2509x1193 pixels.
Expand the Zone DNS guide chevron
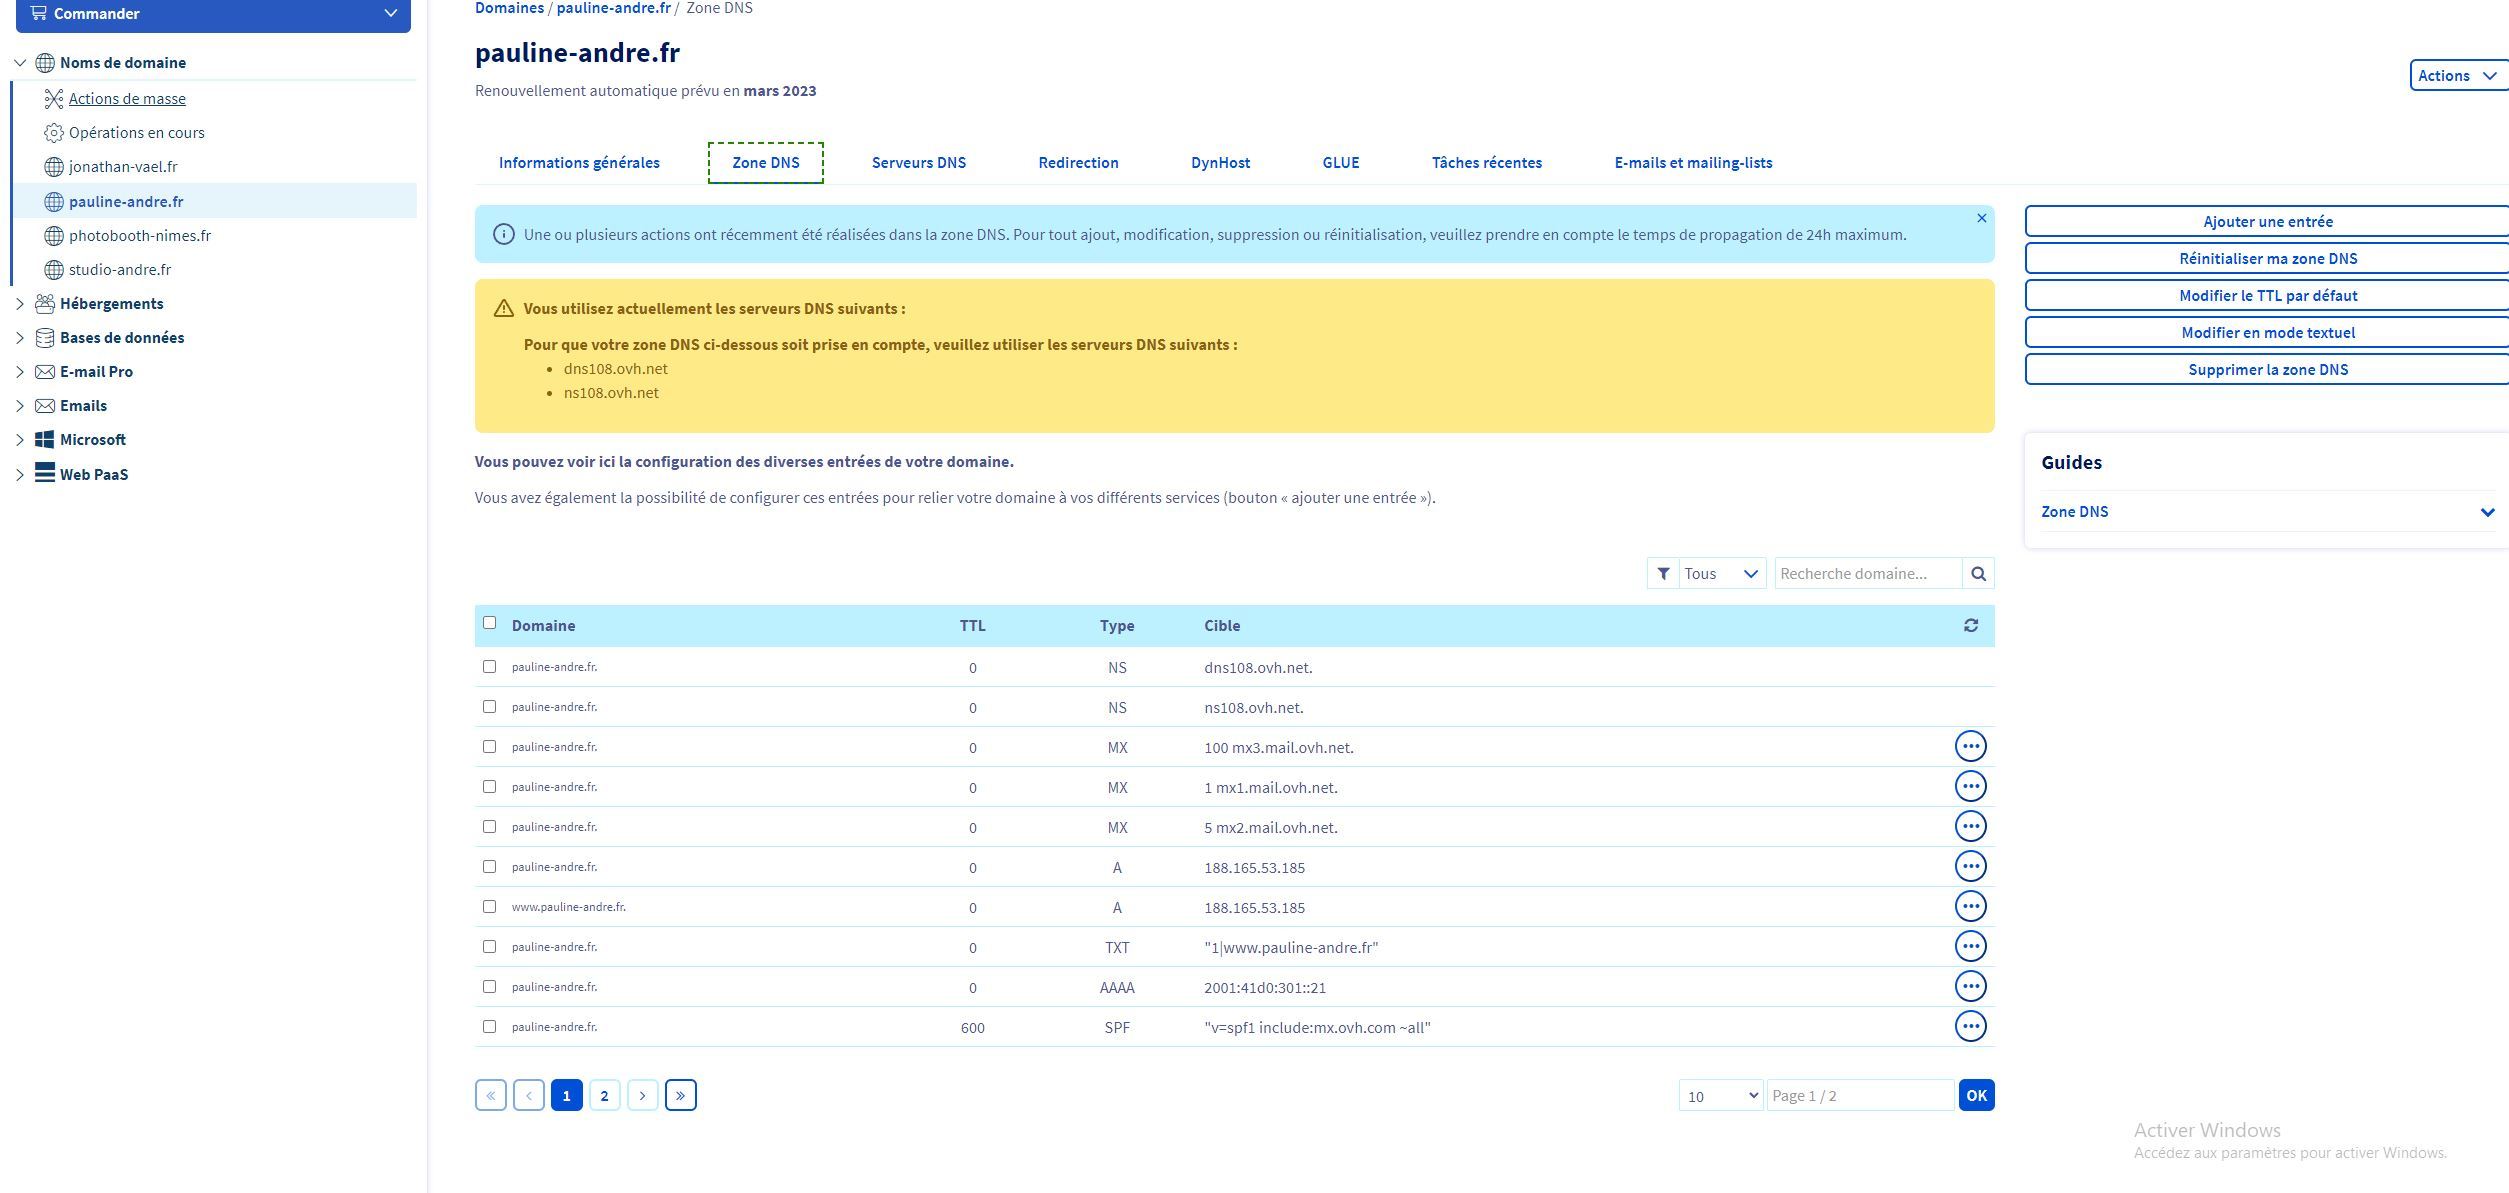click(2486, 512)
